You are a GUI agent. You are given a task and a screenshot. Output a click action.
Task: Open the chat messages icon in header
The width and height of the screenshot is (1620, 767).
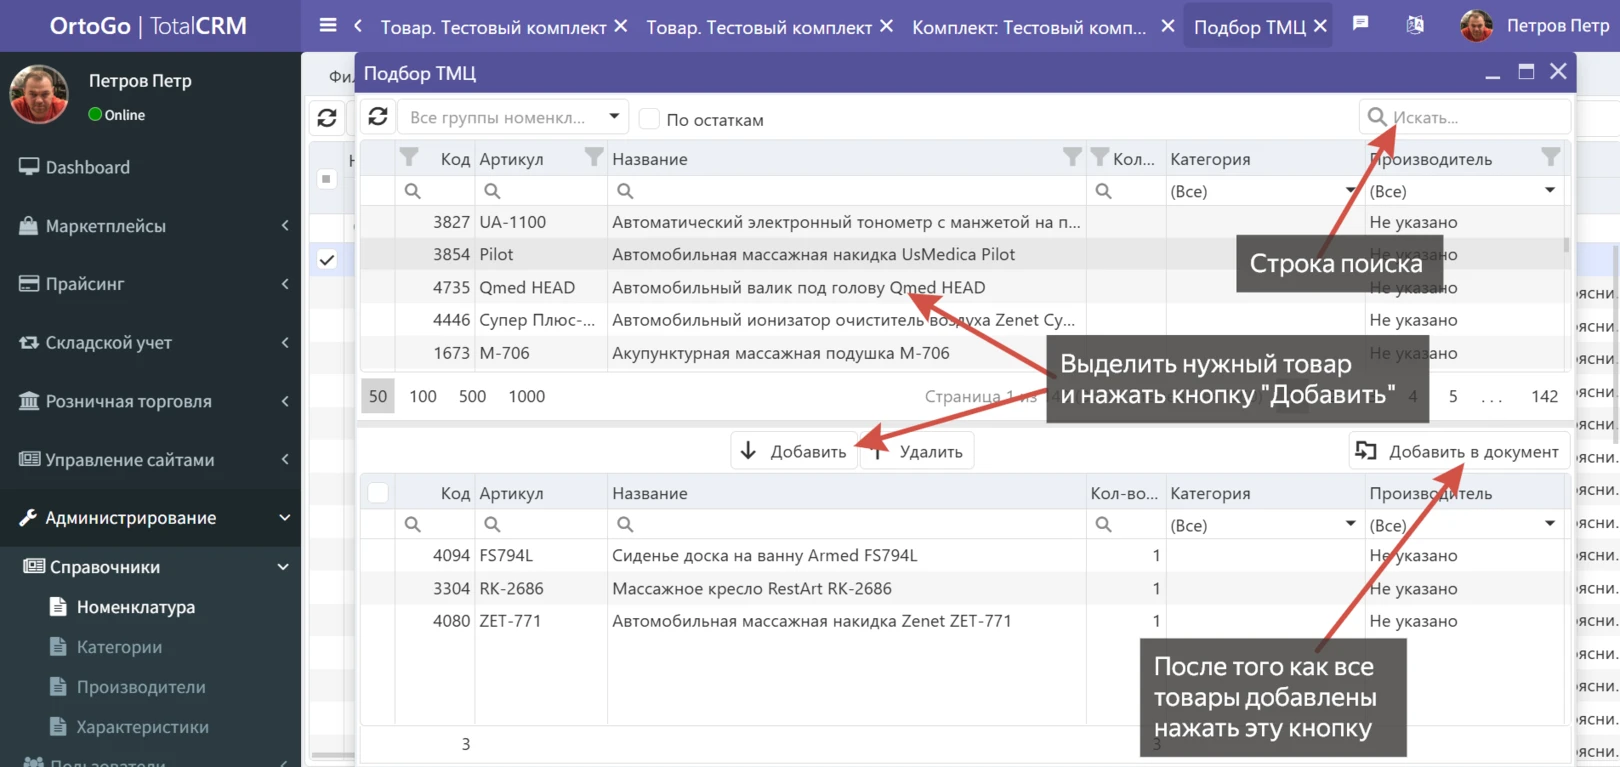click(x=1360, y=24)
